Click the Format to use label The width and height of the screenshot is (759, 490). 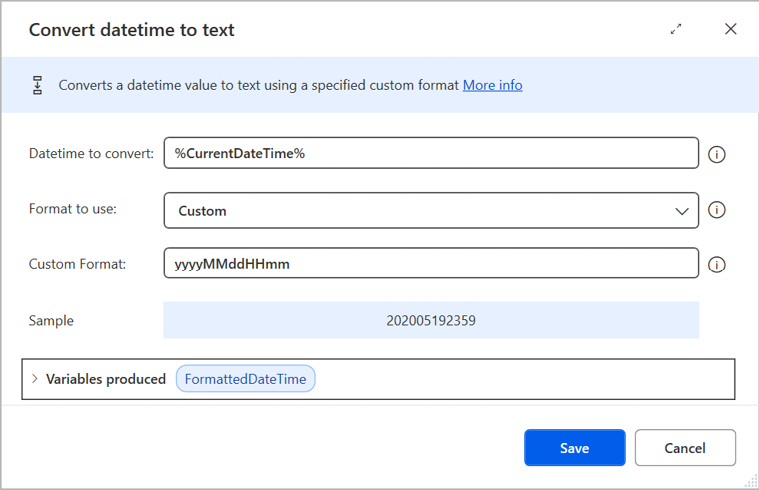click(x=73, y=209)
